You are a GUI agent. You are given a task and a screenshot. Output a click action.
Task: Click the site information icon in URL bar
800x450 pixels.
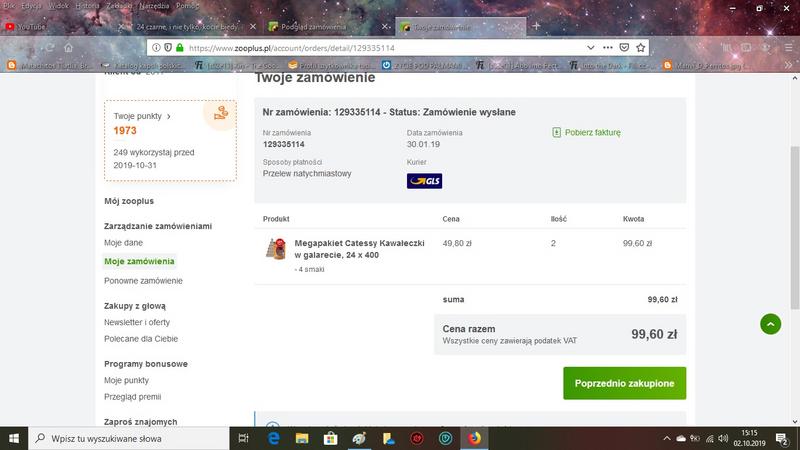(156, 47)
